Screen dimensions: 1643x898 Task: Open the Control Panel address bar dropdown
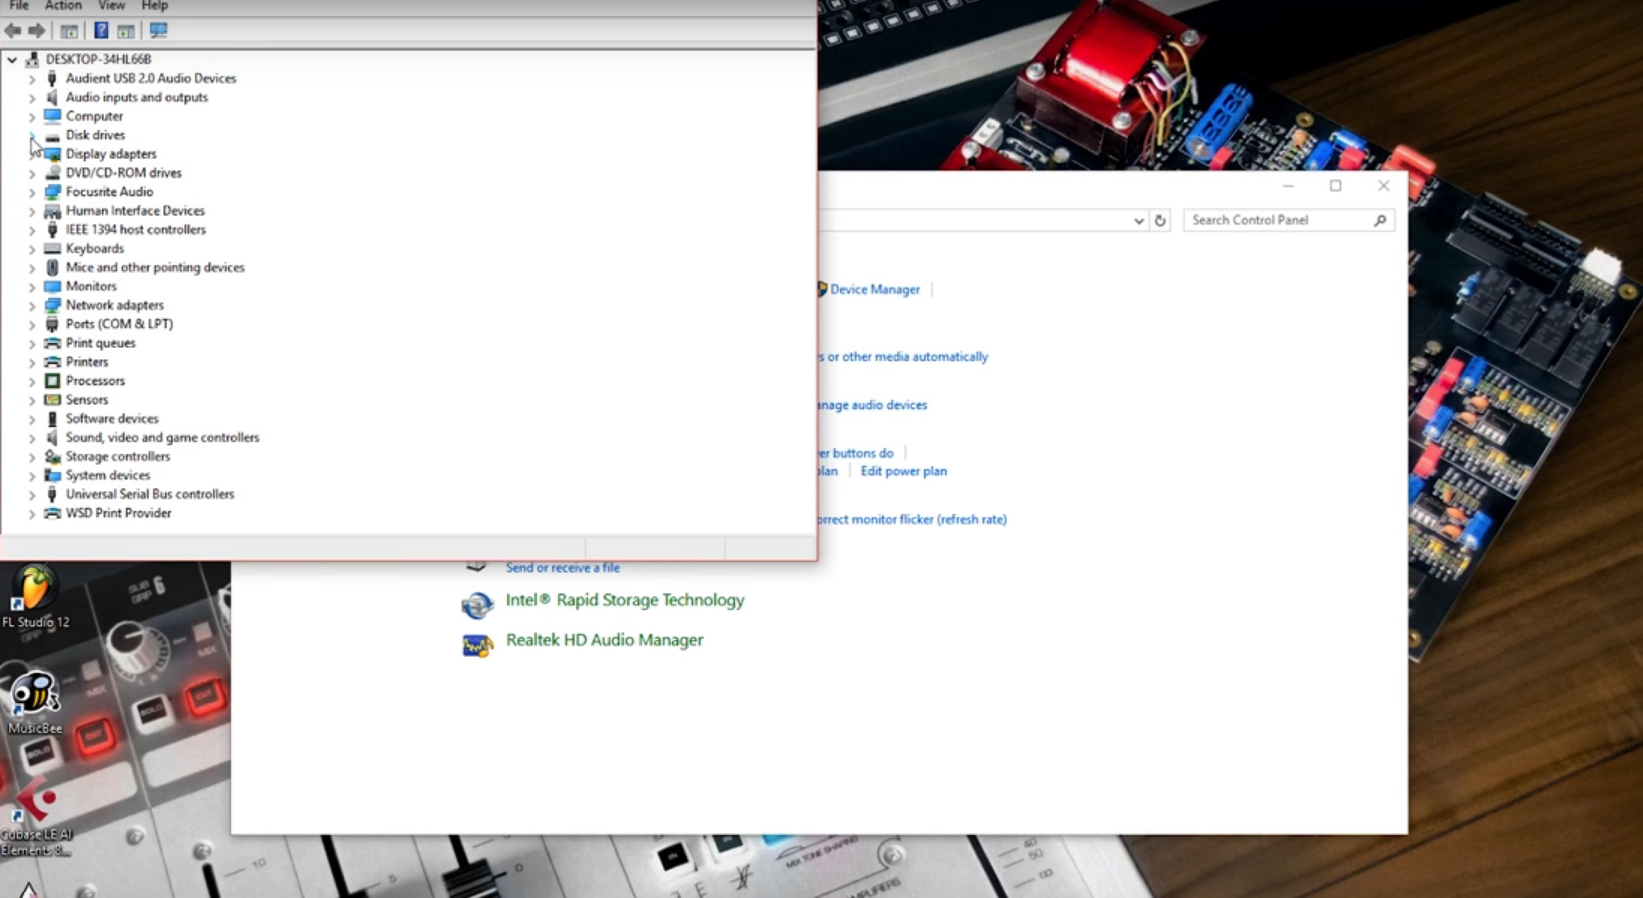(1138, 220)
